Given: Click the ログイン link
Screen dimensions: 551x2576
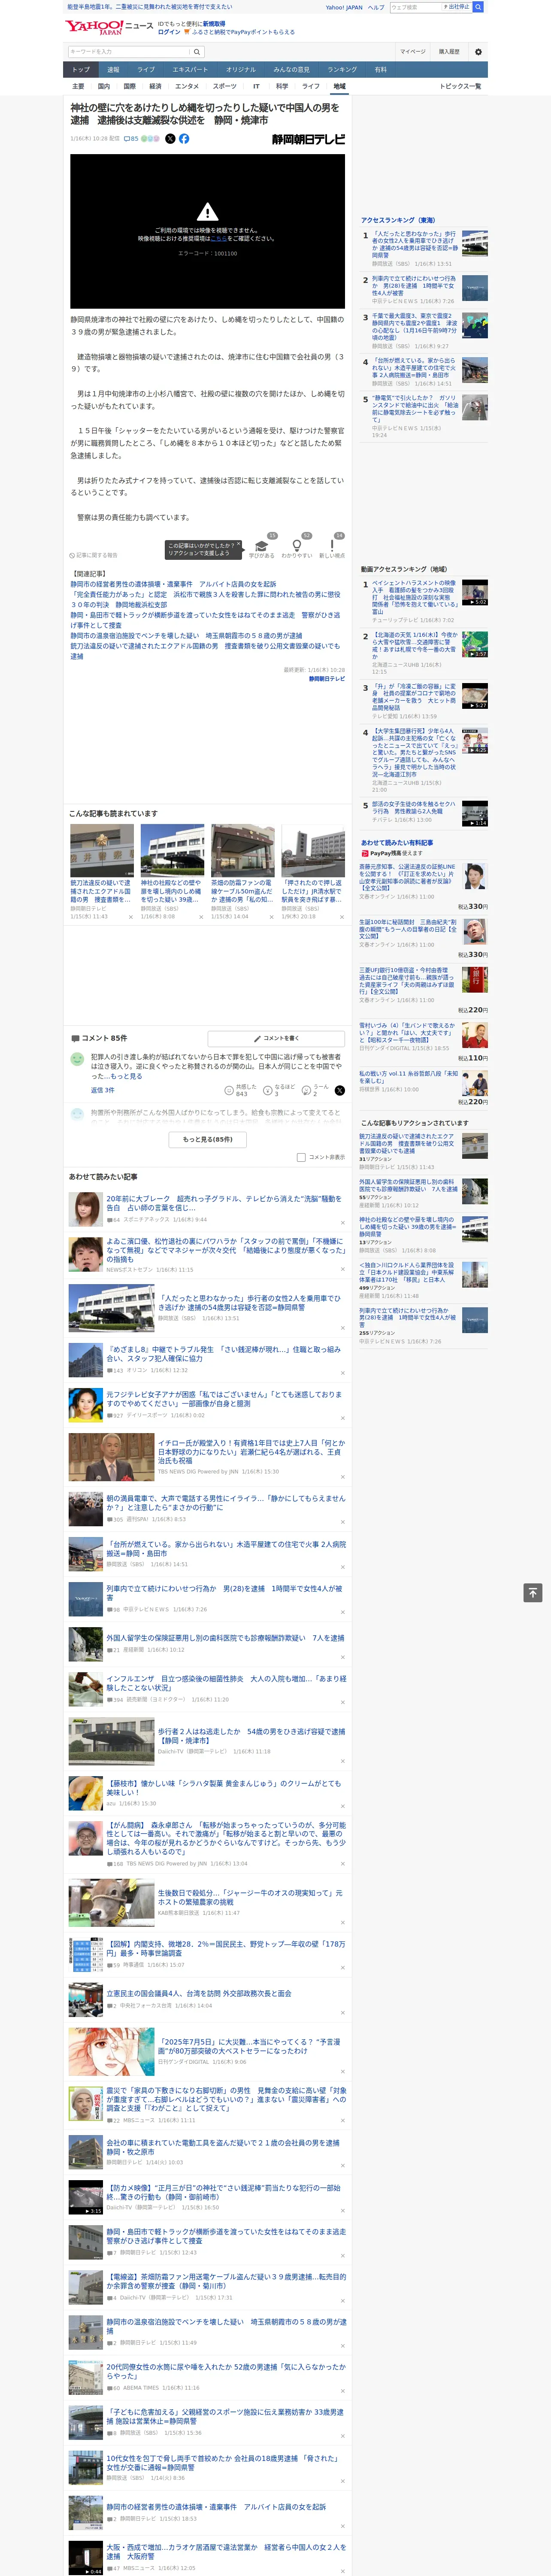Looking at the screenshot, I should (169, 32).
